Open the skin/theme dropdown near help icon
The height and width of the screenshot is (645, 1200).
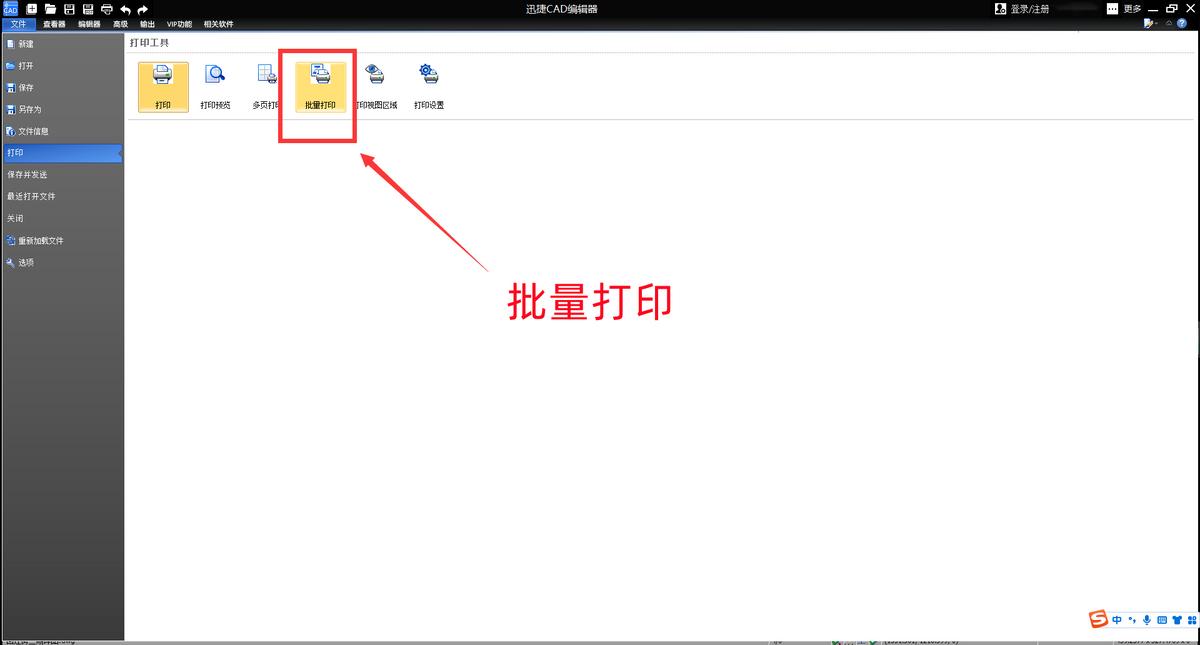click(1151, 22)
